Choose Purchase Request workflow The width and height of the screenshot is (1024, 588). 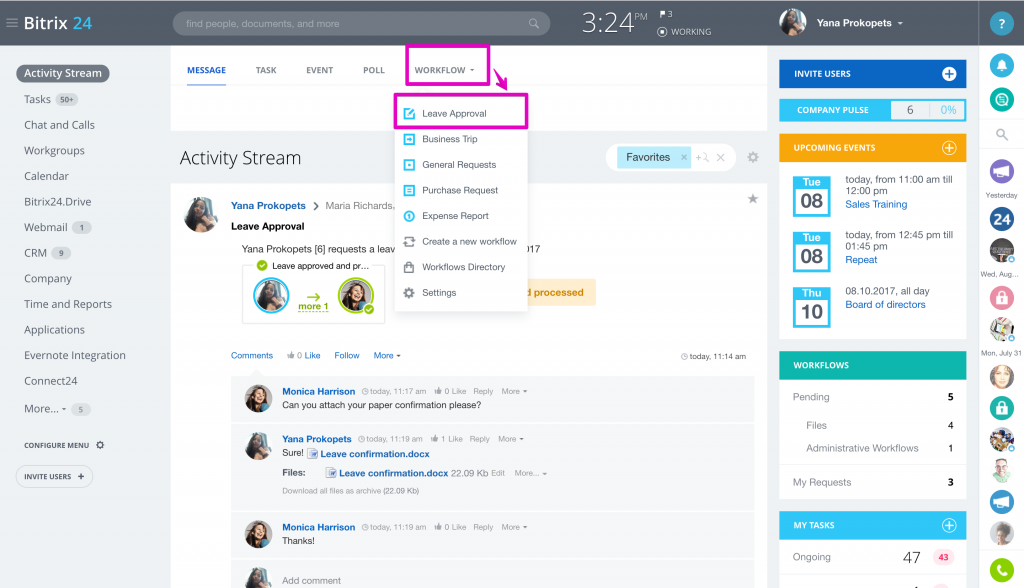click(460, 190)
